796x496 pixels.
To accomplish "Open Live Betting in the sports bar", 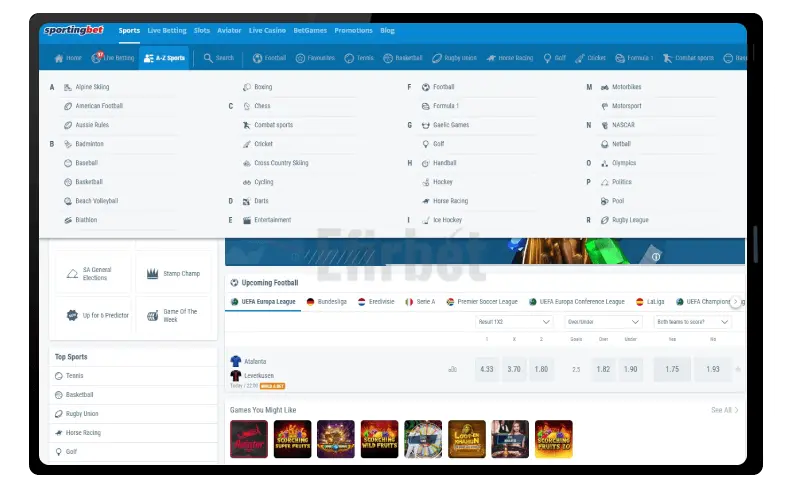I will coord(113,58).
